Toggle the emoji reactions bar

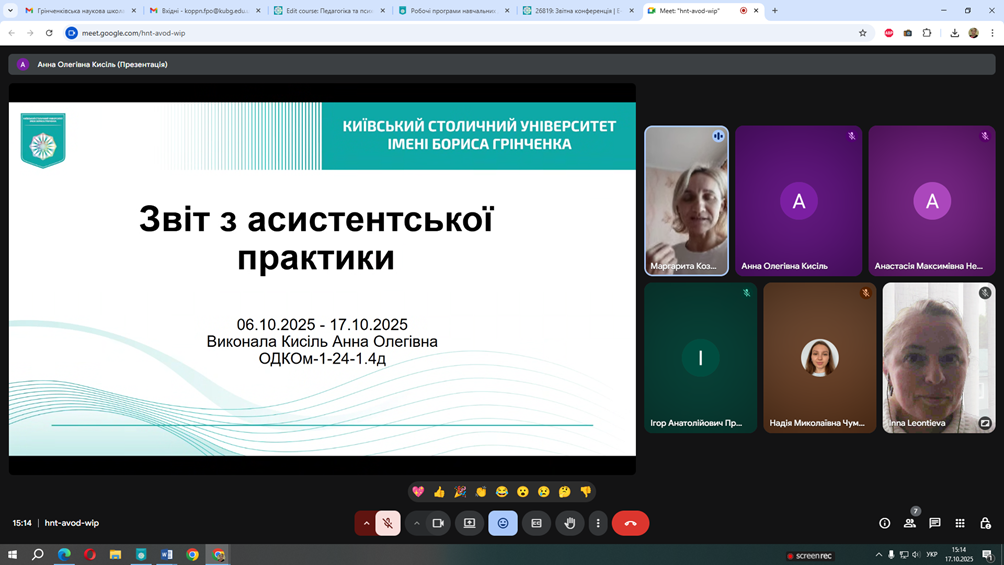coord(503,523)
